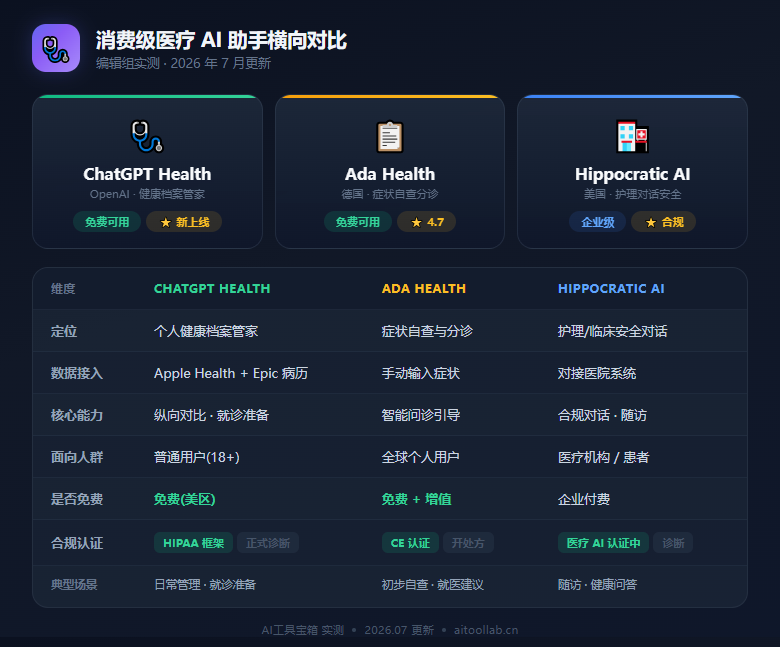This screenshot has width=780, height=647.
Task: Click the 普通用户(18+) cell
Action: pos(196,457)
